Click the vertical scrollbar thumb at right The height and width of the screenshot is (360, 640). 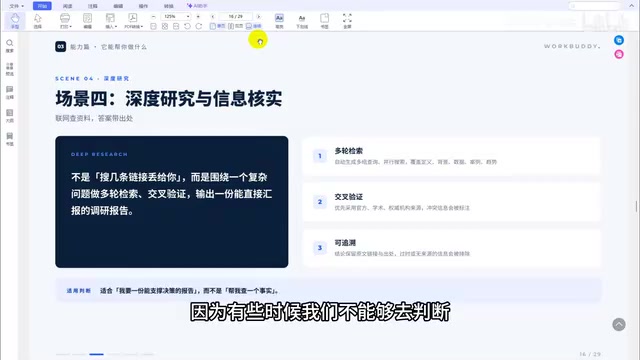point(636,207)
